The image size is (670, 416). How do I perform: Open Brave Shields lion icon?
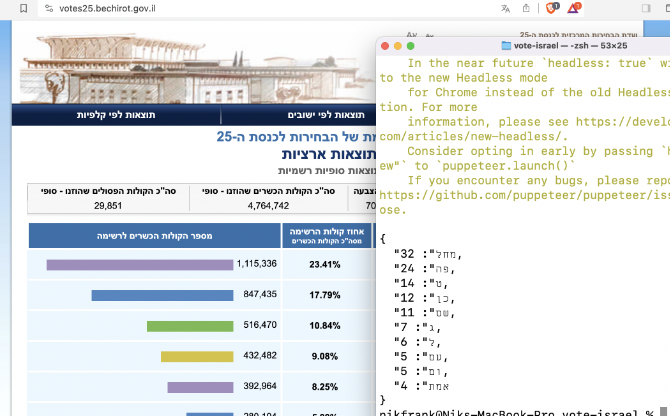pyautogui.click(x=551, y=8)
